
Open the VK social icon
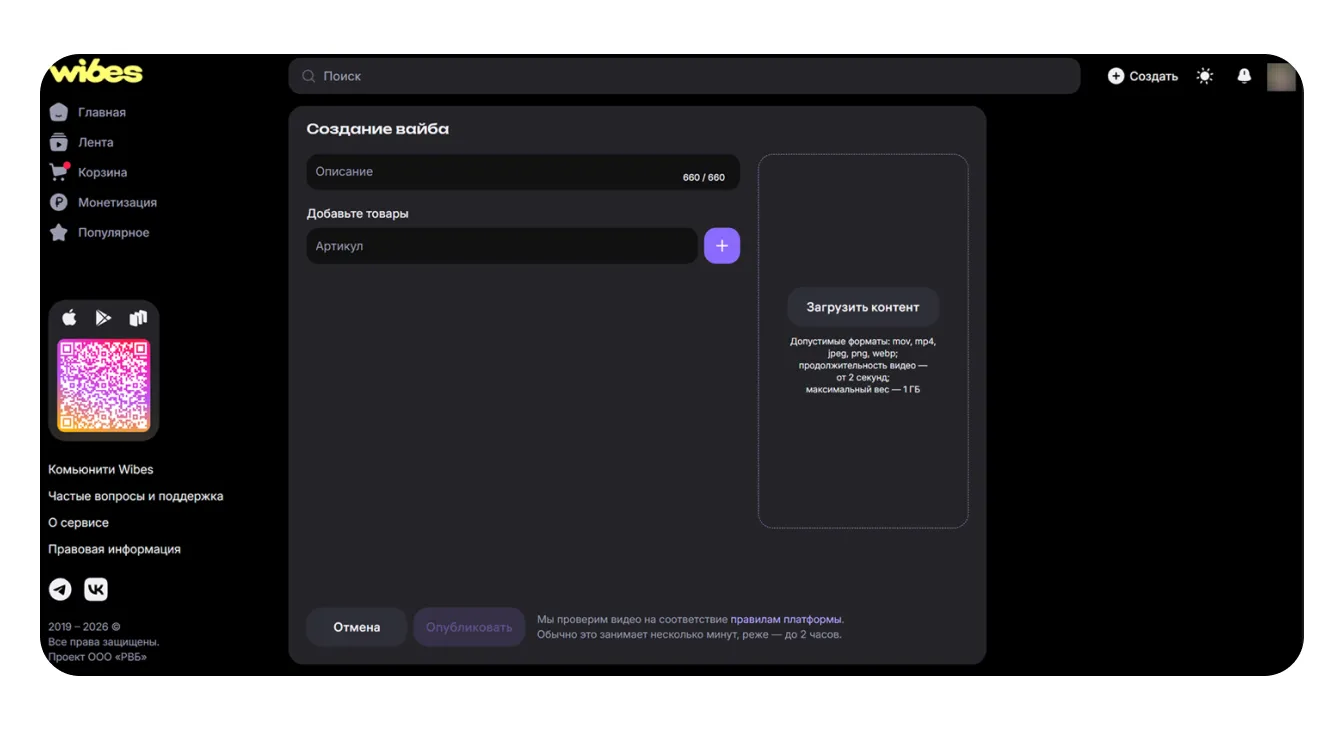(96, 589)
